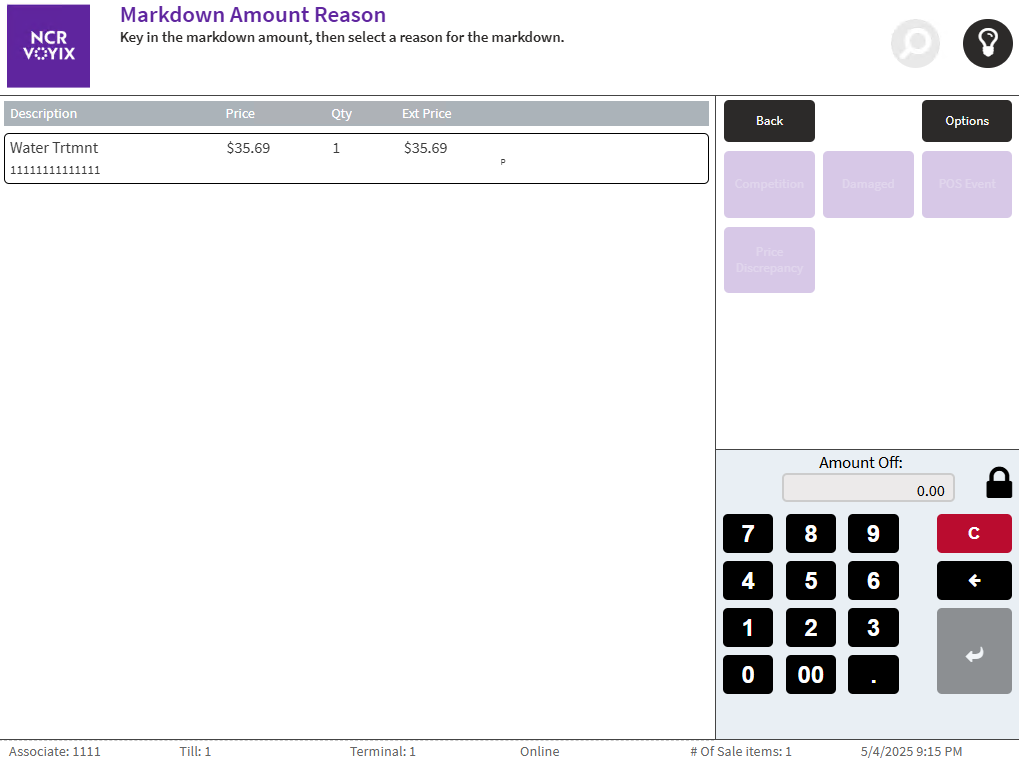The height and width of the screenshot is (761, 1019).
Task: Tap the double zero 00 key
Action: (810, 674)
